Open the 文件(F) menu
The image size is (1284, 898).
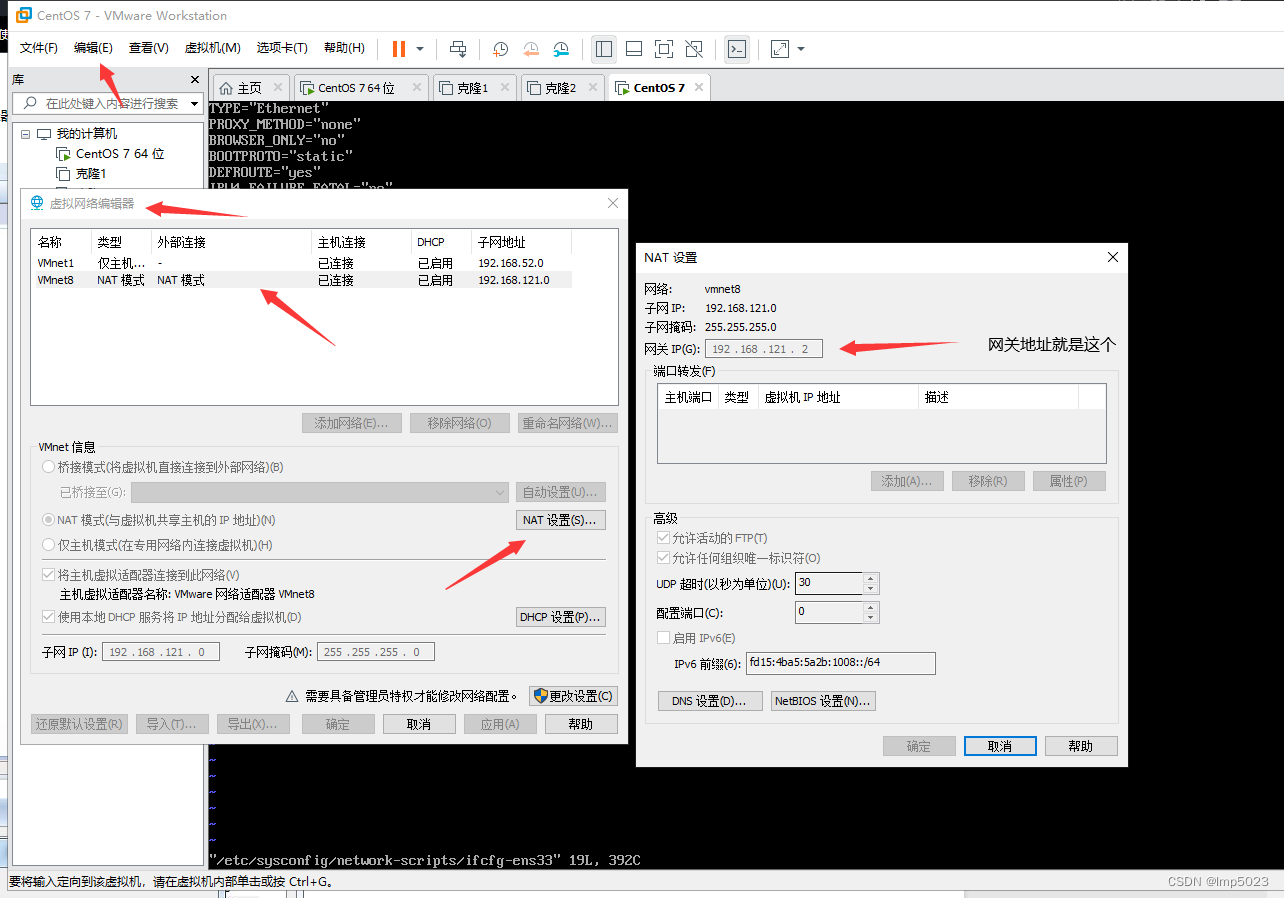tap(39, 48)
